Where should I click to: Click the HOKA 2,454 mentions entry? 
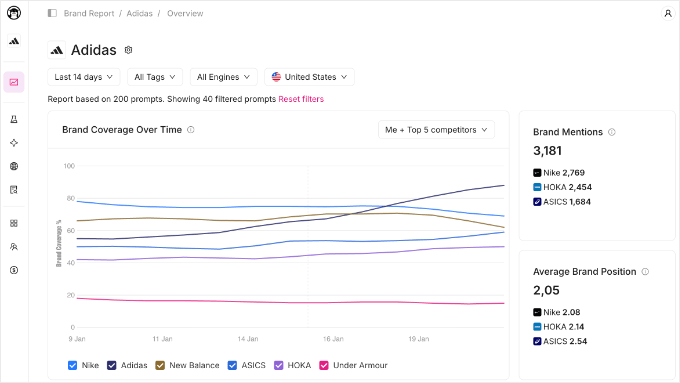pos(562,187)
